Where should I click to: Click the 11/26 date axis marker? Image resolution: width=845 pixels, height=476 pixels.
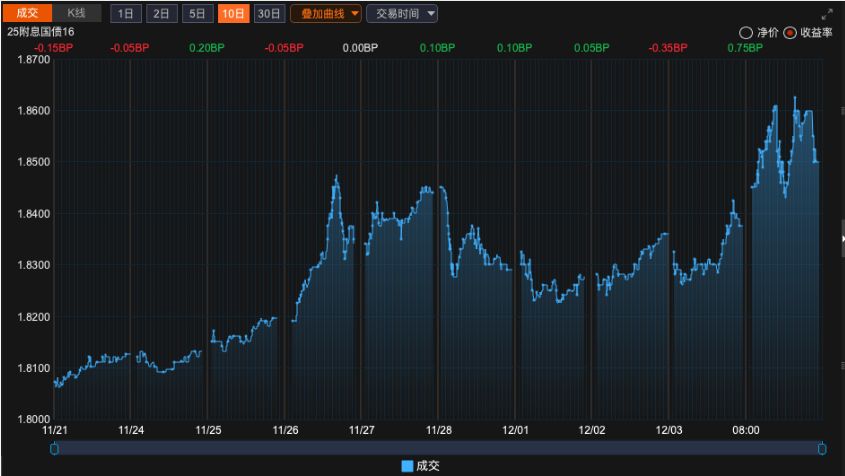pos(285,430)
